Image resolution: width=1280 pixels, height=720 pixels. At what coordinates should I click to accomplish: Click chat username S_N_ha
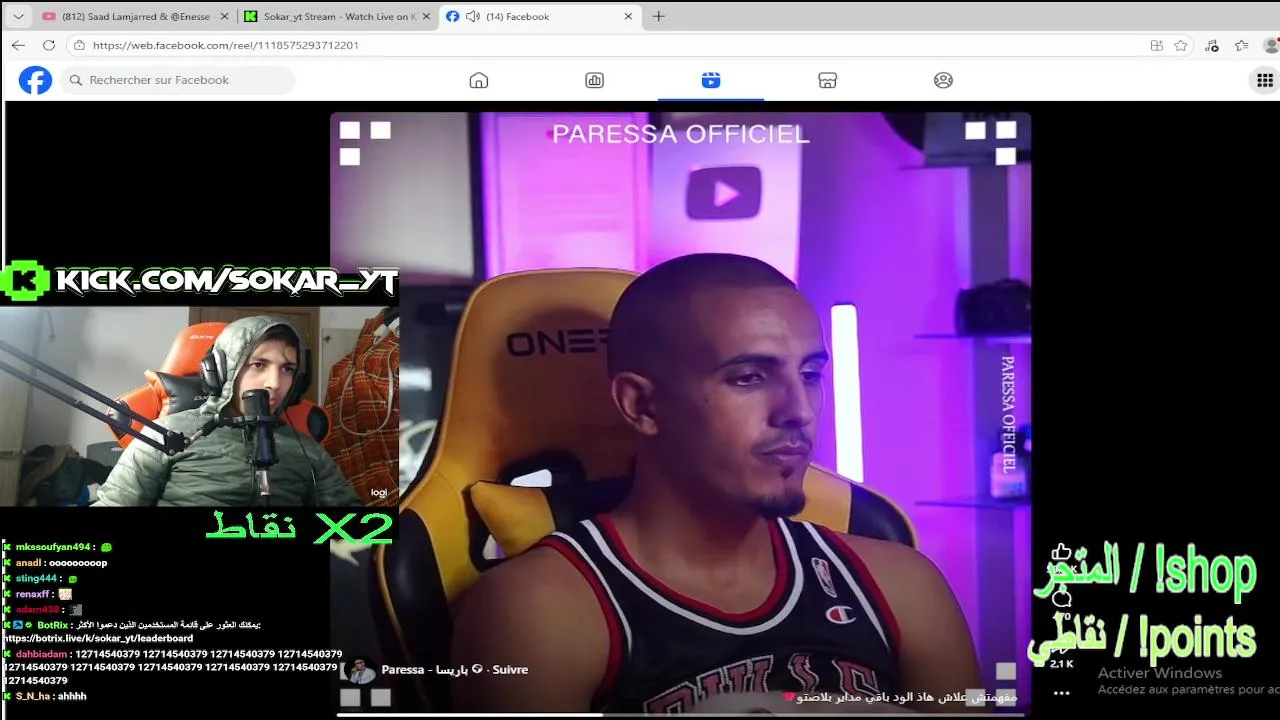32,696
